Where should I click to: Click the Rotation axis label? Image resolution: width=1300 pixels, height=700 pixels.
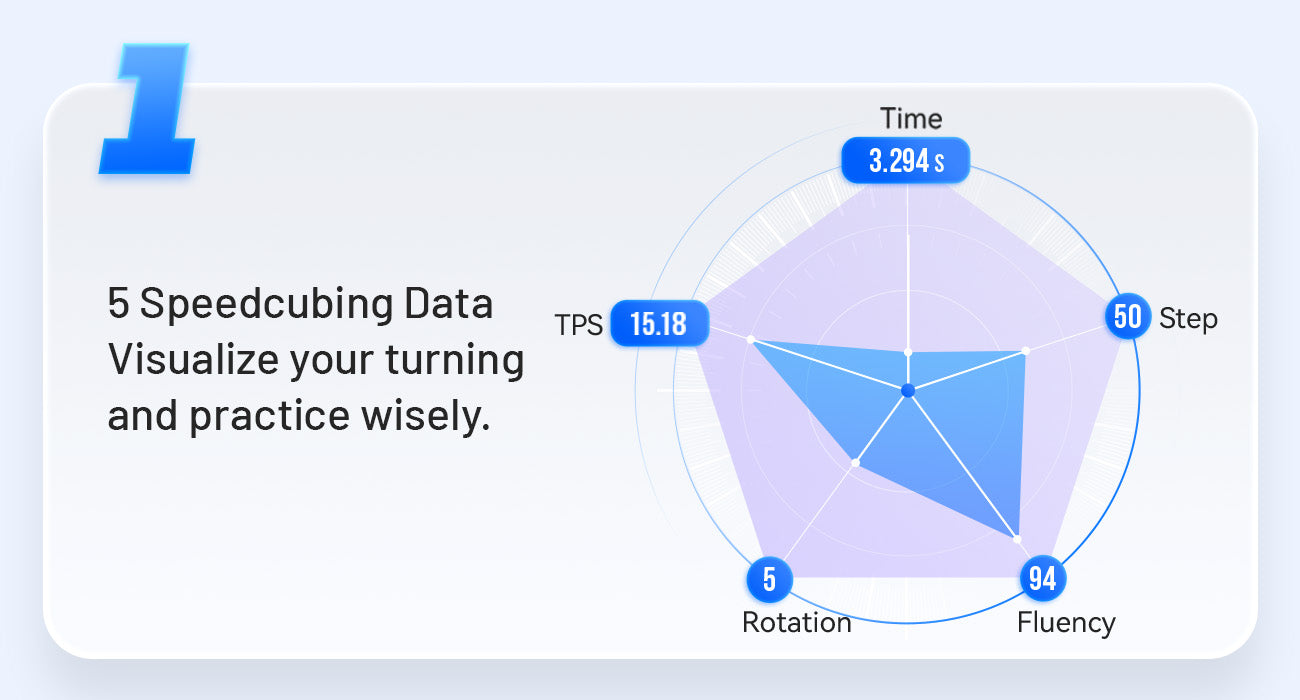click(796, 623)
